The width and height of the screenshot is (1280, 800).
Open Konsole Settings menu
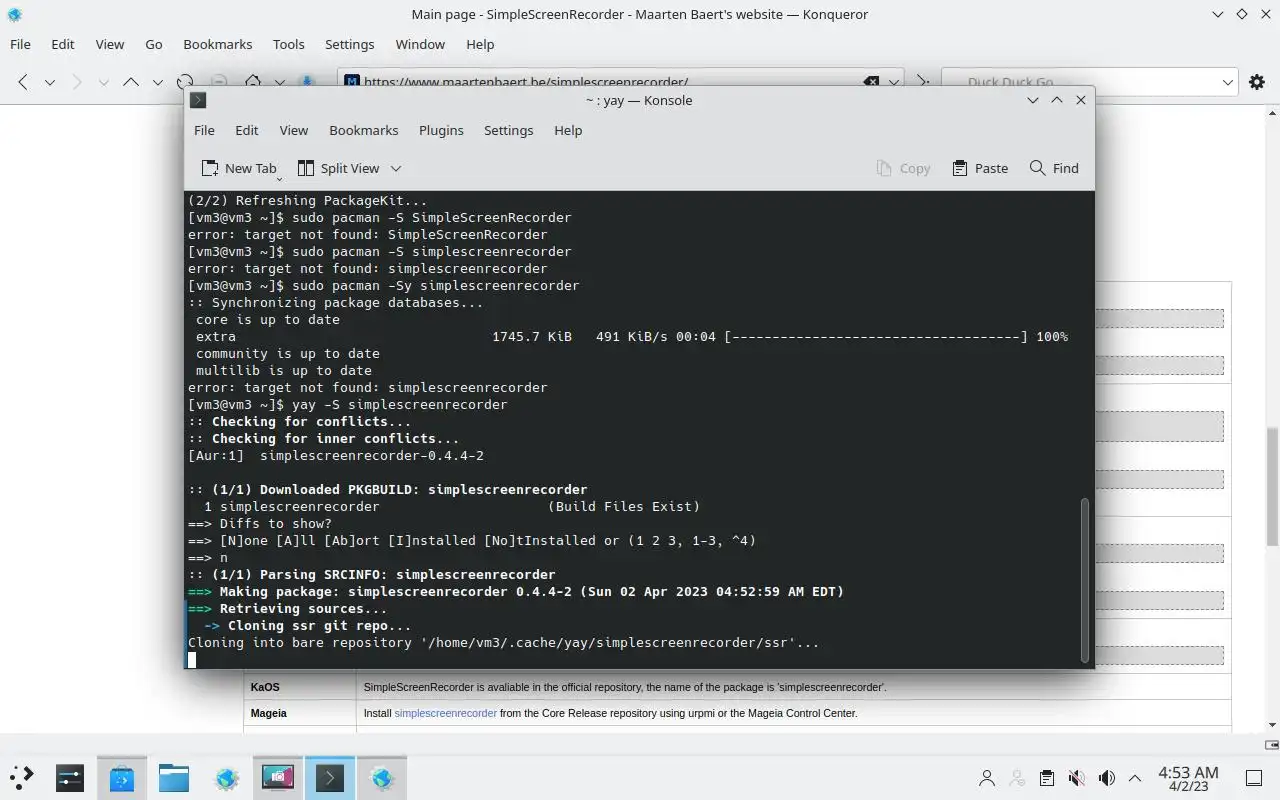[509, 130]
